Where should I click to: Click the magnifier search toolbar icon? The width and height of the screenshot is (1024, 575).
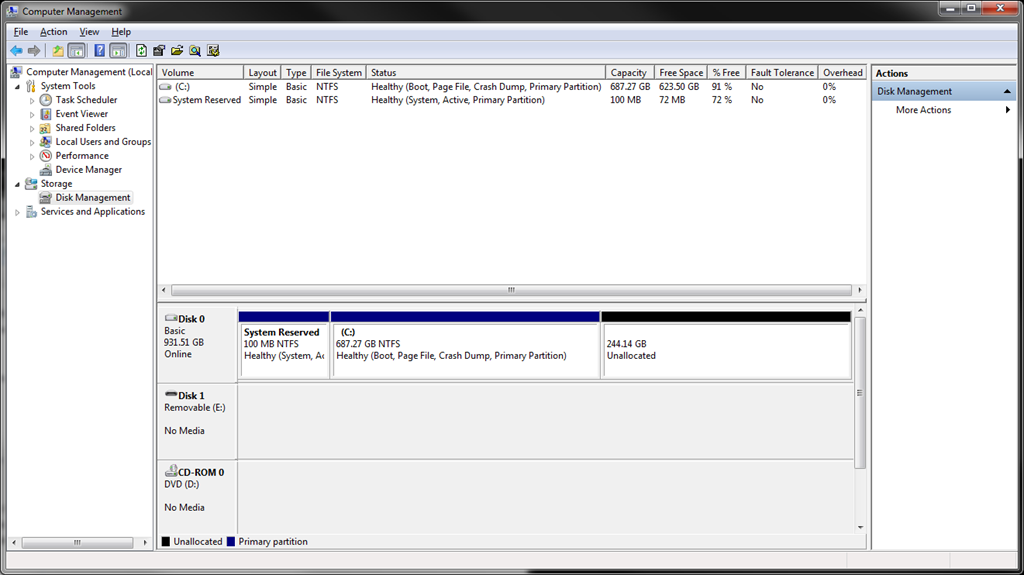[195, 50]
